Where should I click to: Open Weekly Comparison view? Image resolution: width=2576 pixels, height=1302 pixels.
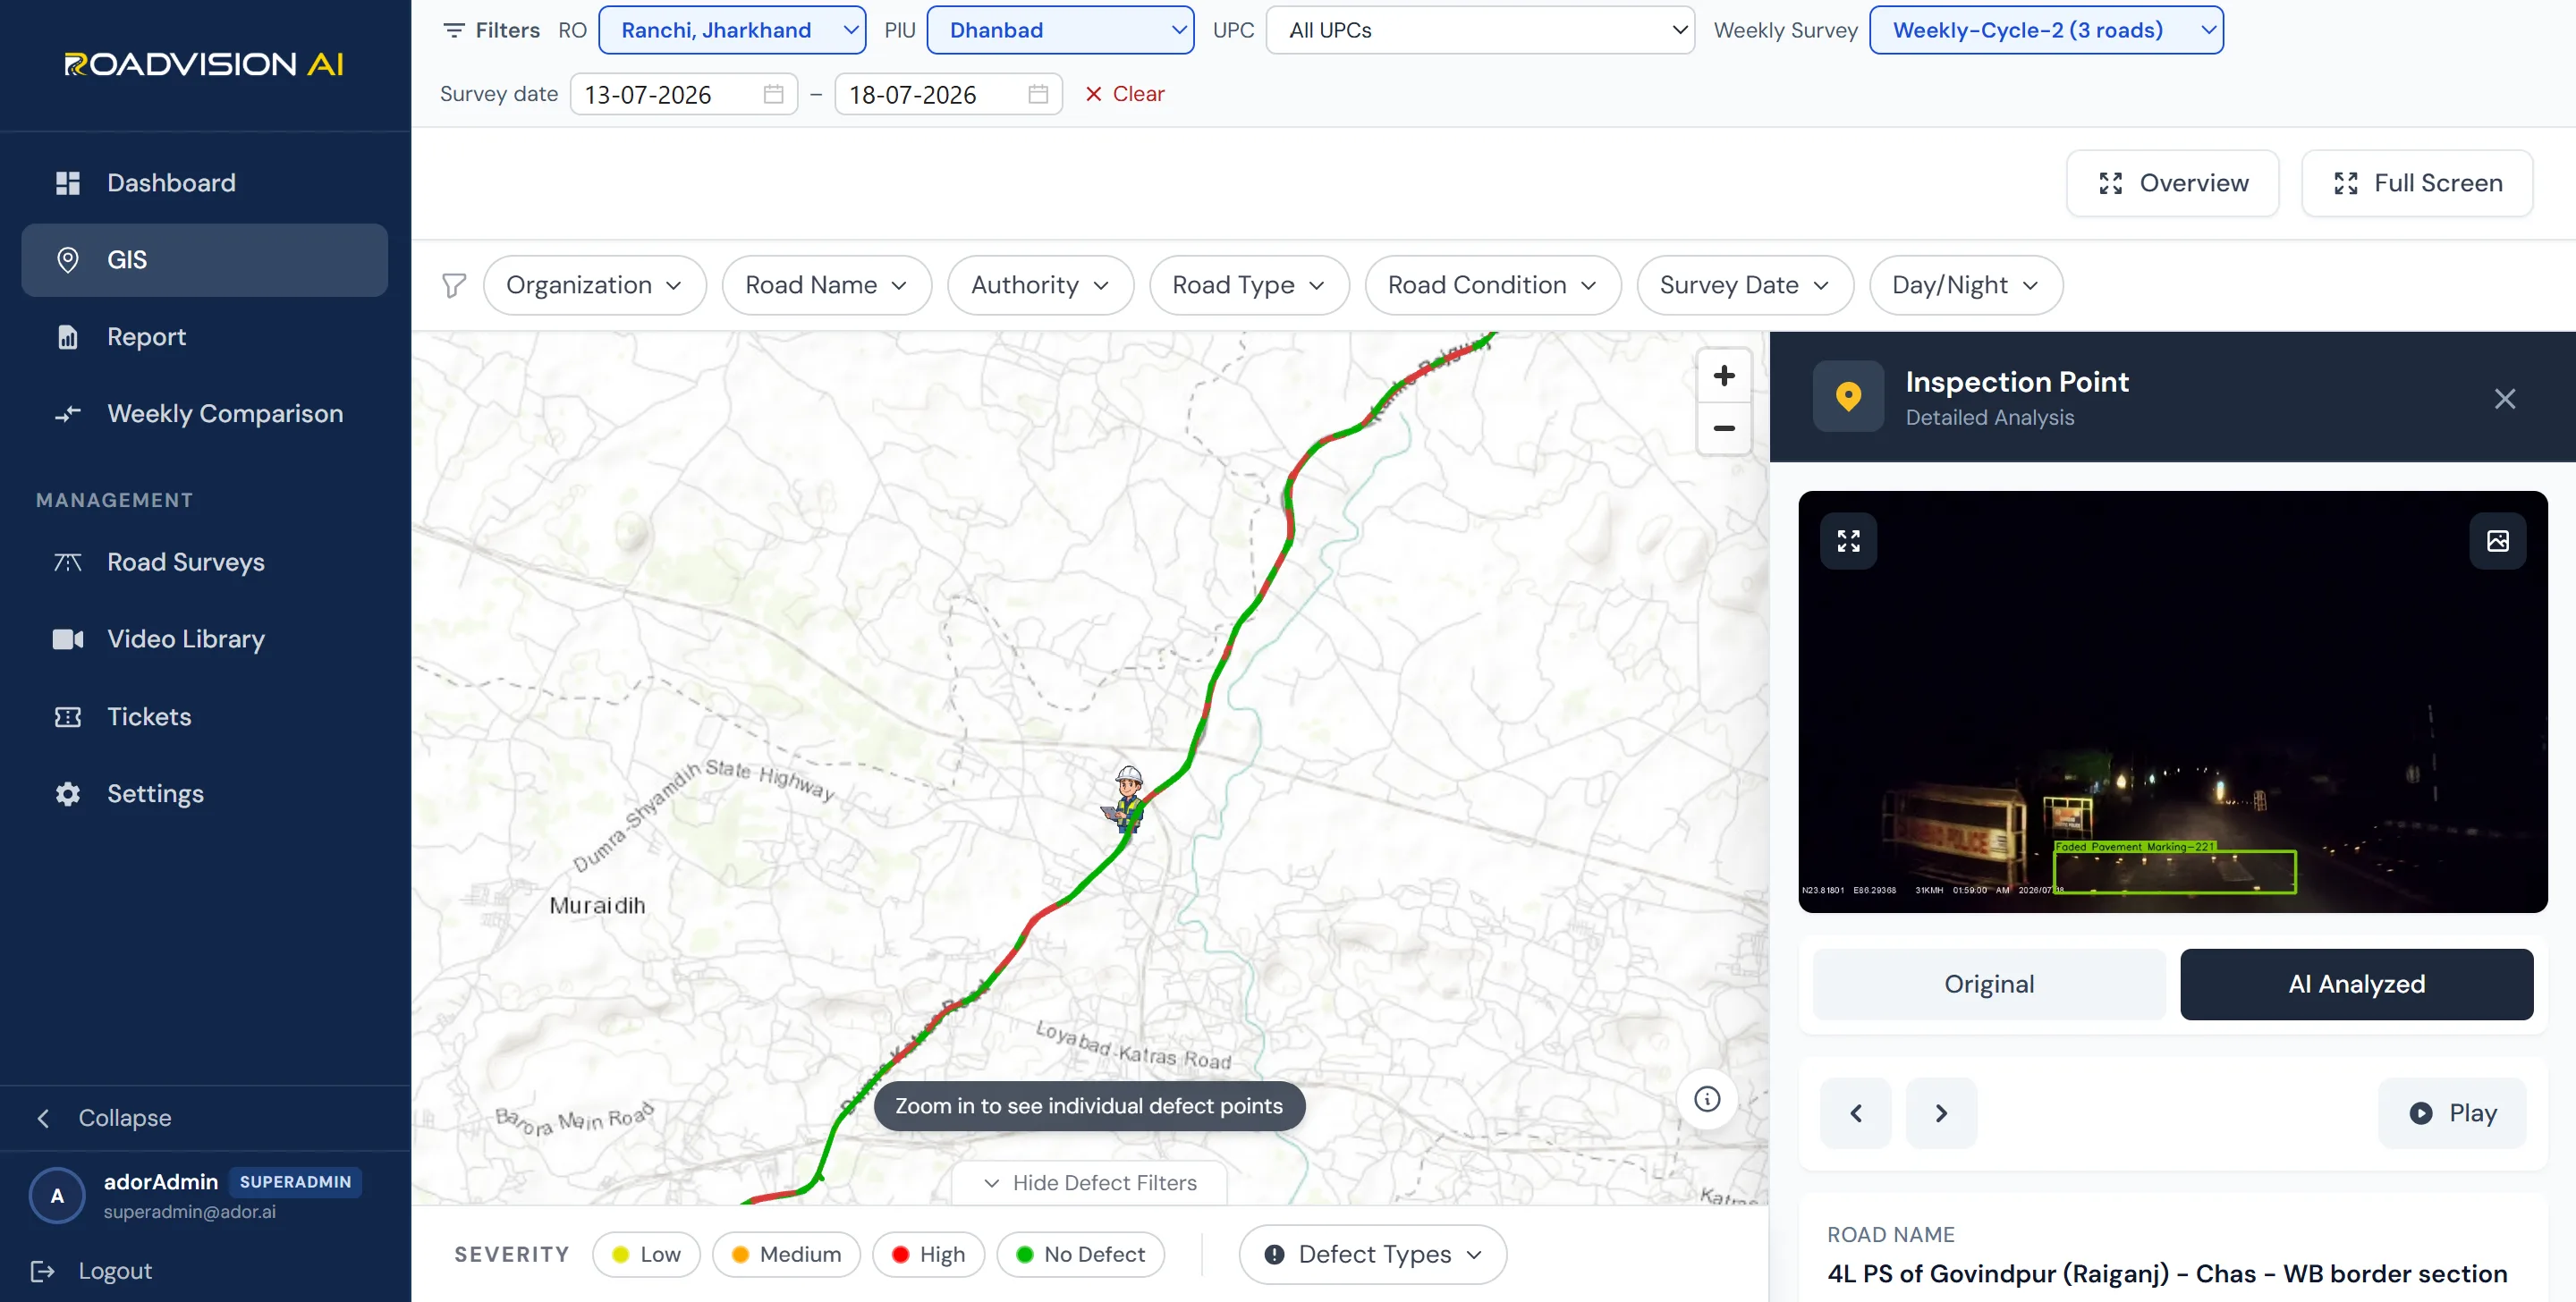click(x=204, y=414)
